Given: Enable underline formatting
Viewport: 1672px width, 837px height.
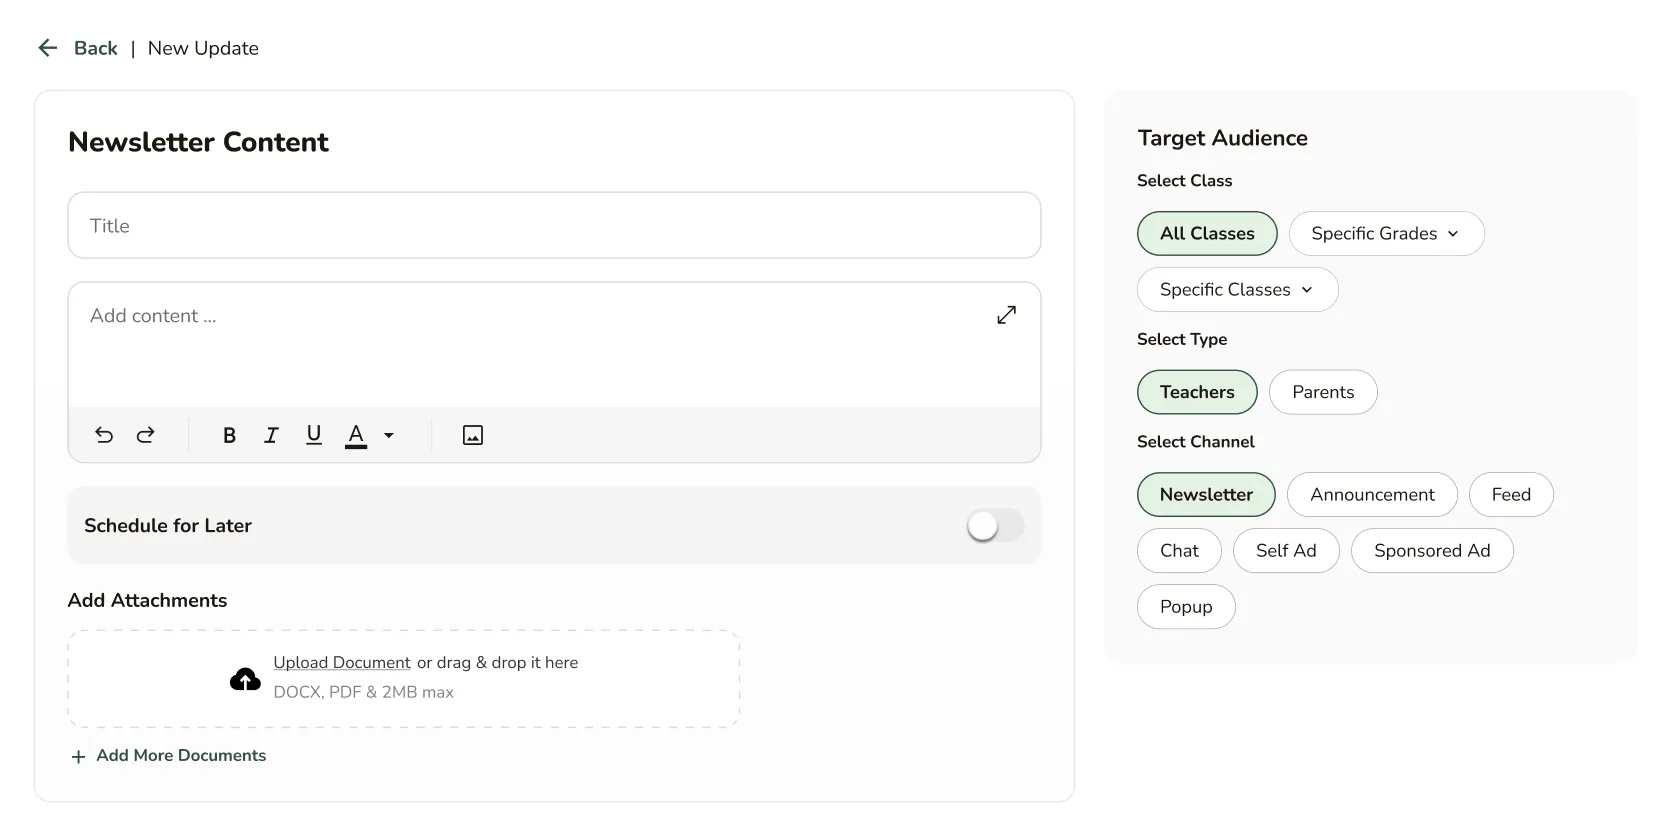Looking at the screenshot, I should [x=314, y=435].
